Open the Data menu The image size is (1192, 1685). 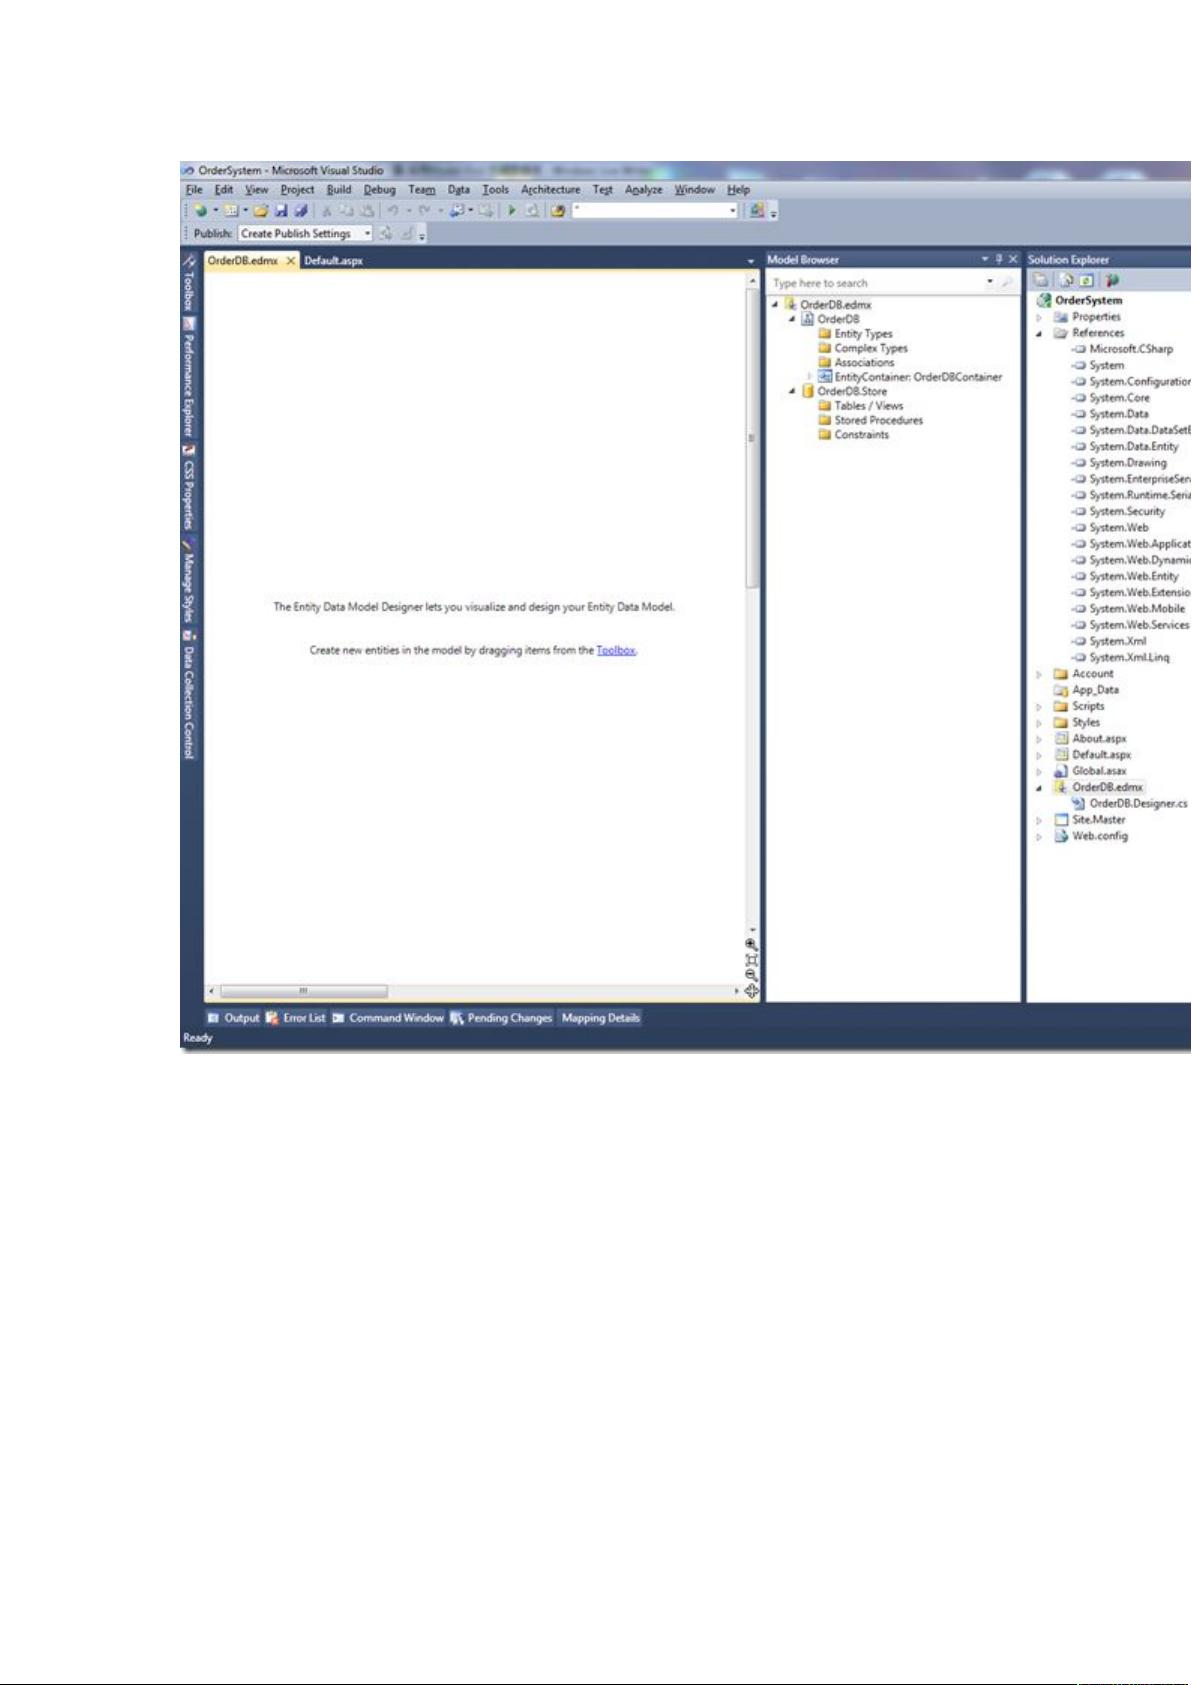[x=458, y=189]
